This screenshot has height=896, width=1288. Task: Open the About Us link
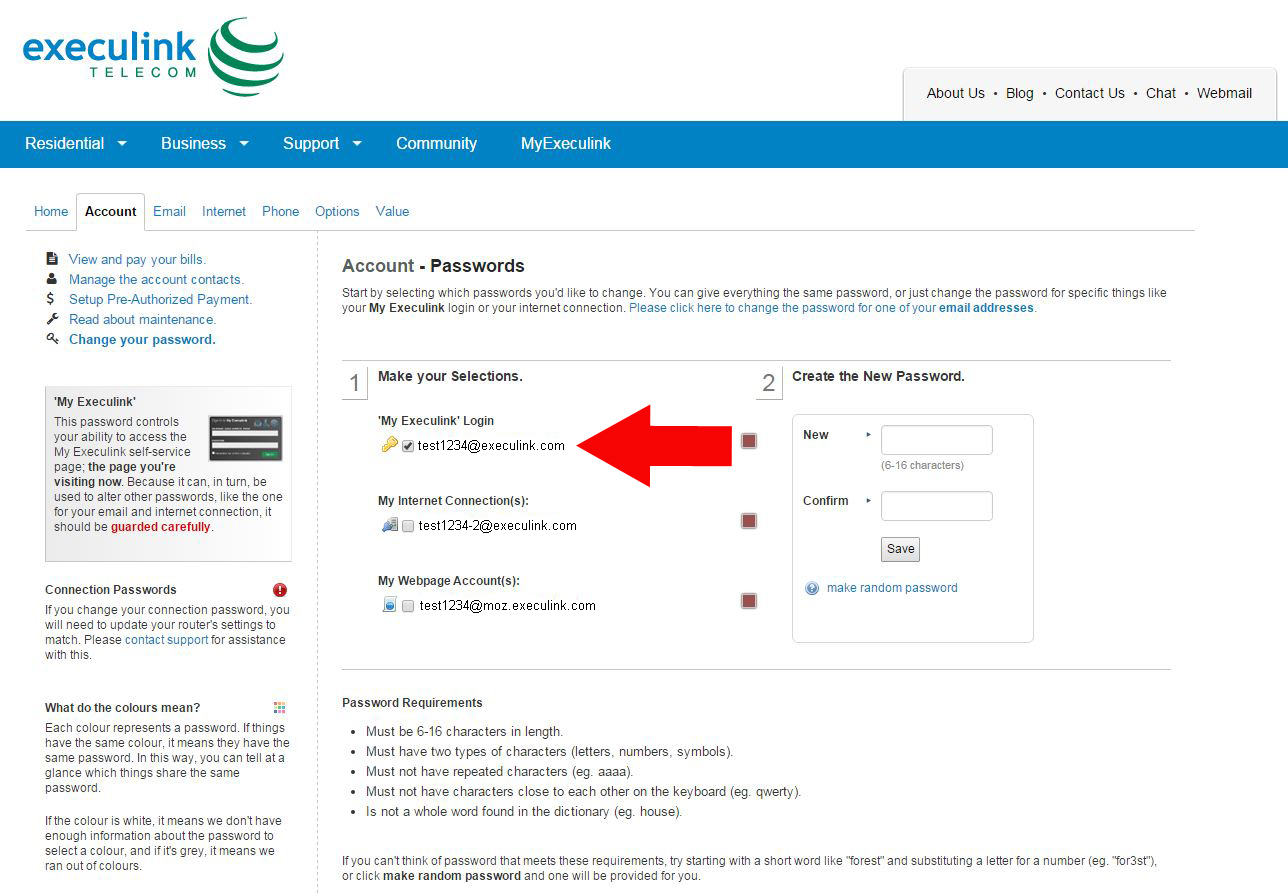956,93
